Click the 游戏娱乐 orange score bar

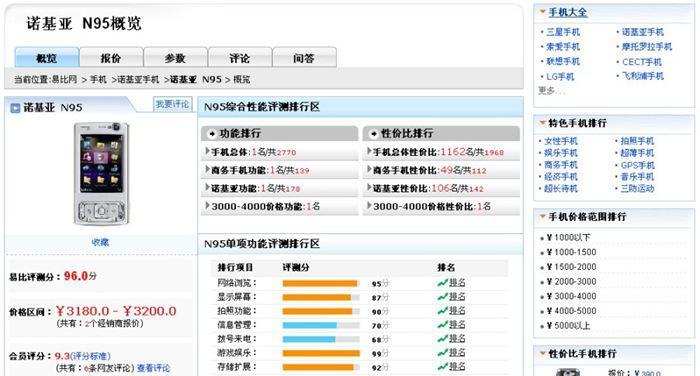pos(321,353)
